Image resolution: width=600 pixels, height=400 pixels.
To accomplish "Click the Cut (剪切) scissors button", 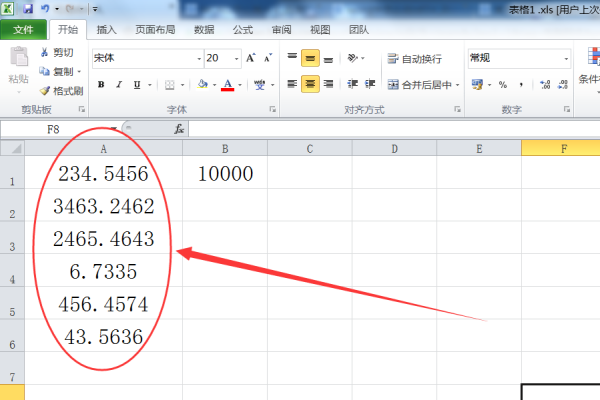I will [x=57, y=52].
